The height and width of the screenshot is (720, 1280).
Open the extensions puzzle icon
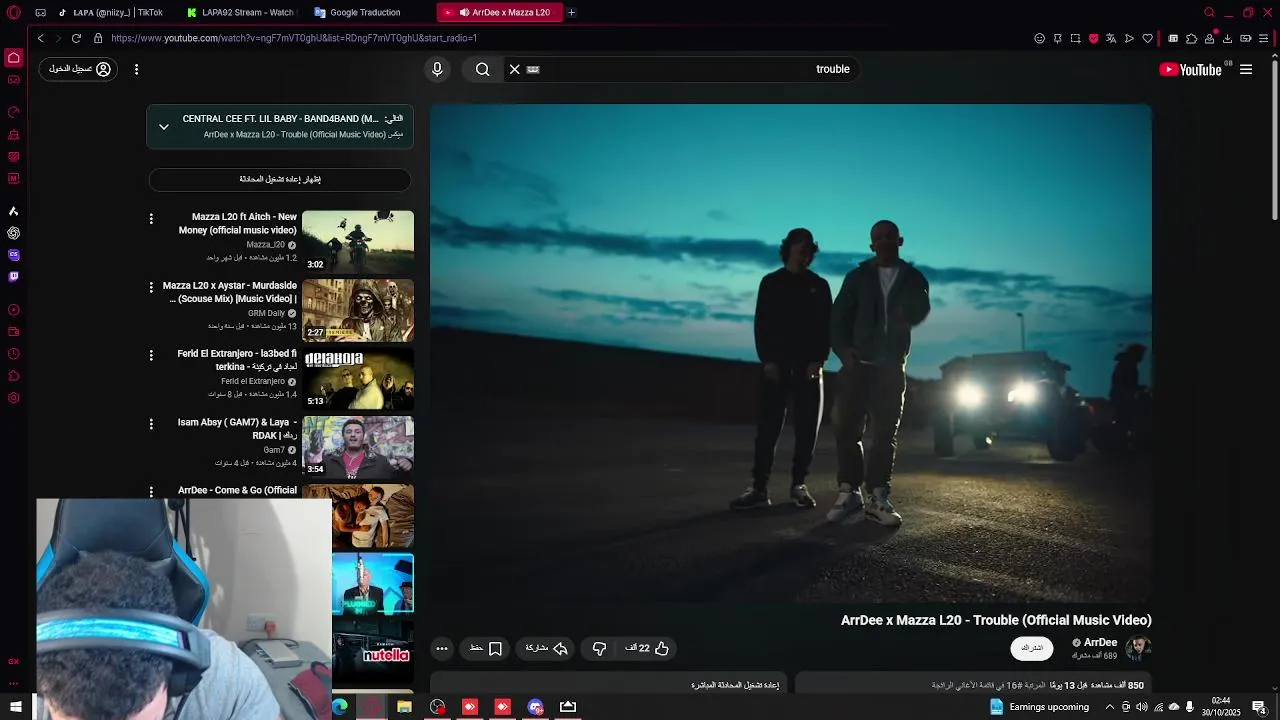tap(1192, 38)
